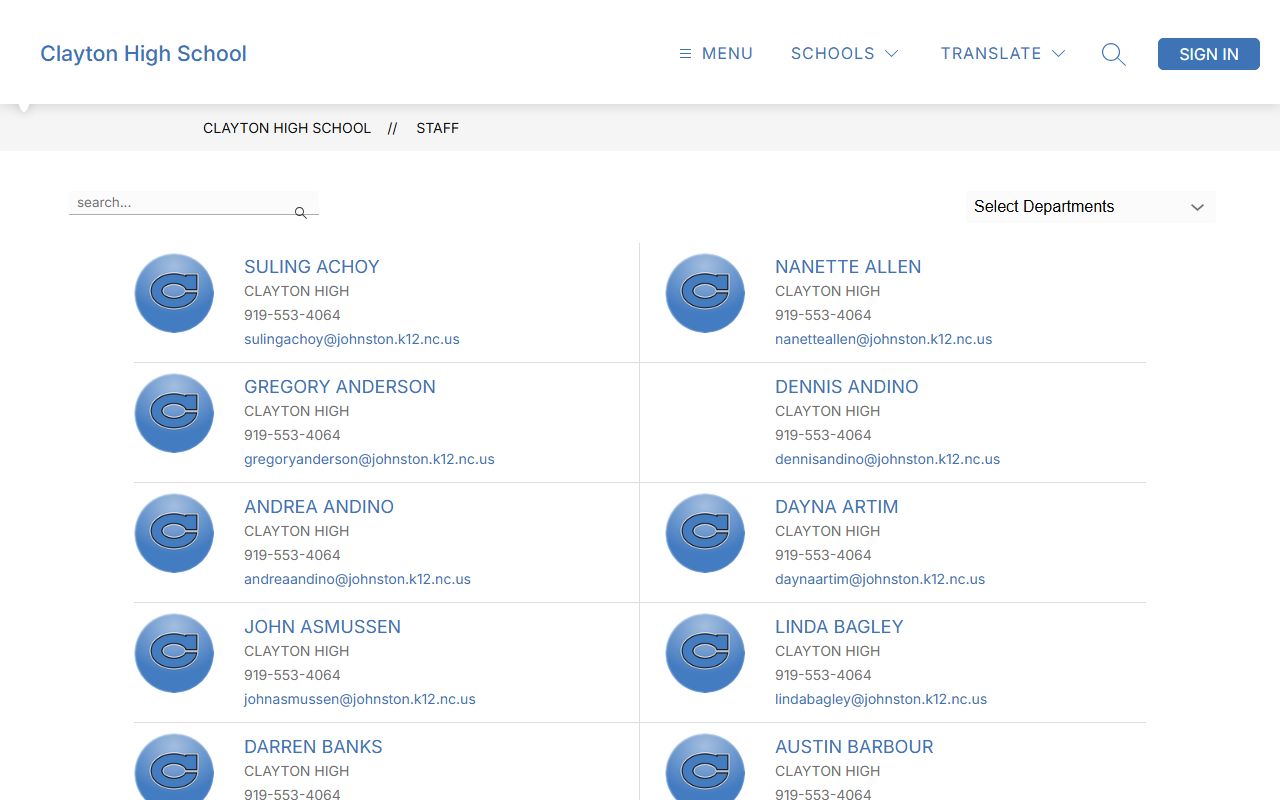Email andreaandino@johnston.k12.nc.us
This screenshot has width=1280, height=800.
(357, 579)
